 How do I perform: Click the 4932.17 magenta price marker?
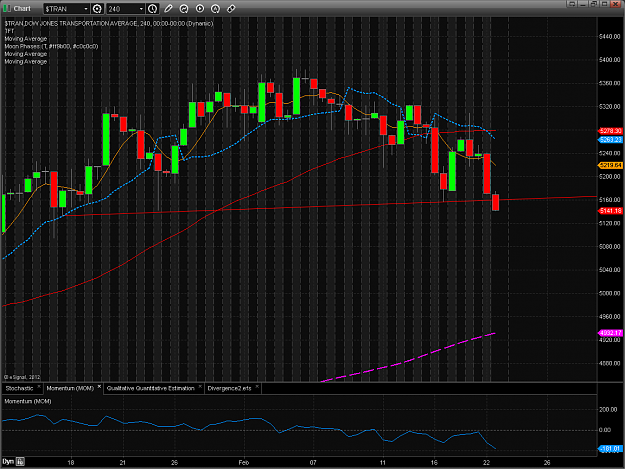point(610,333)
